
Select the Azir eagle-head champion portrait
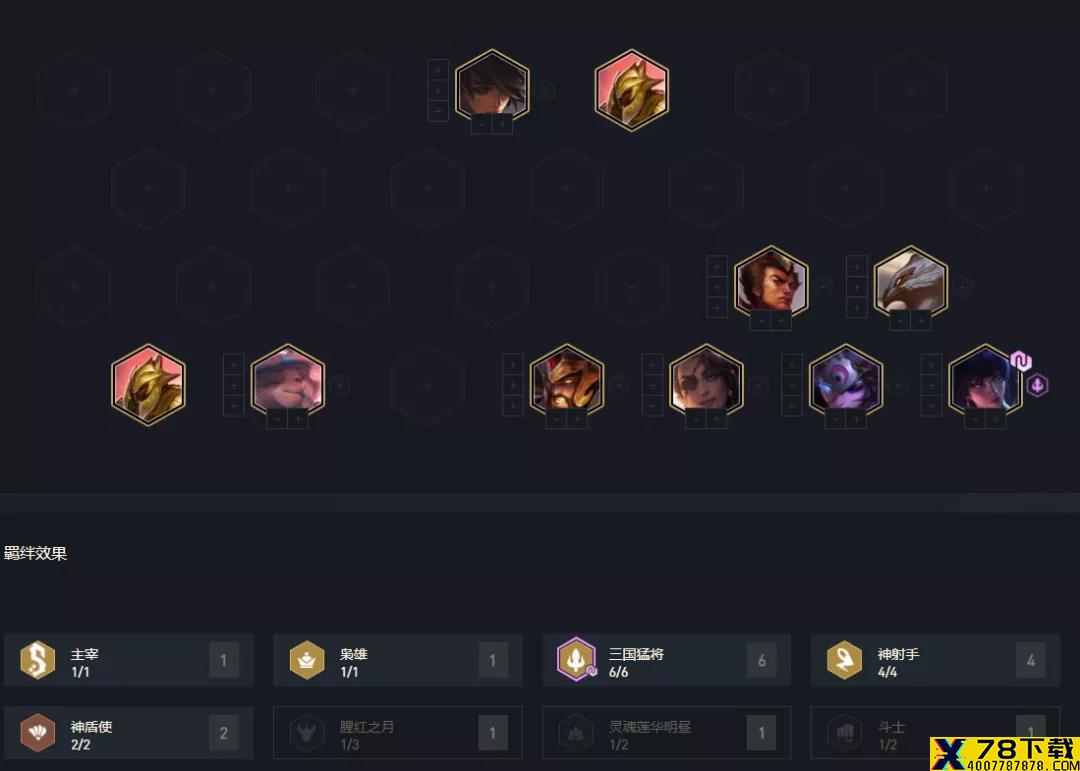[911, 285]
